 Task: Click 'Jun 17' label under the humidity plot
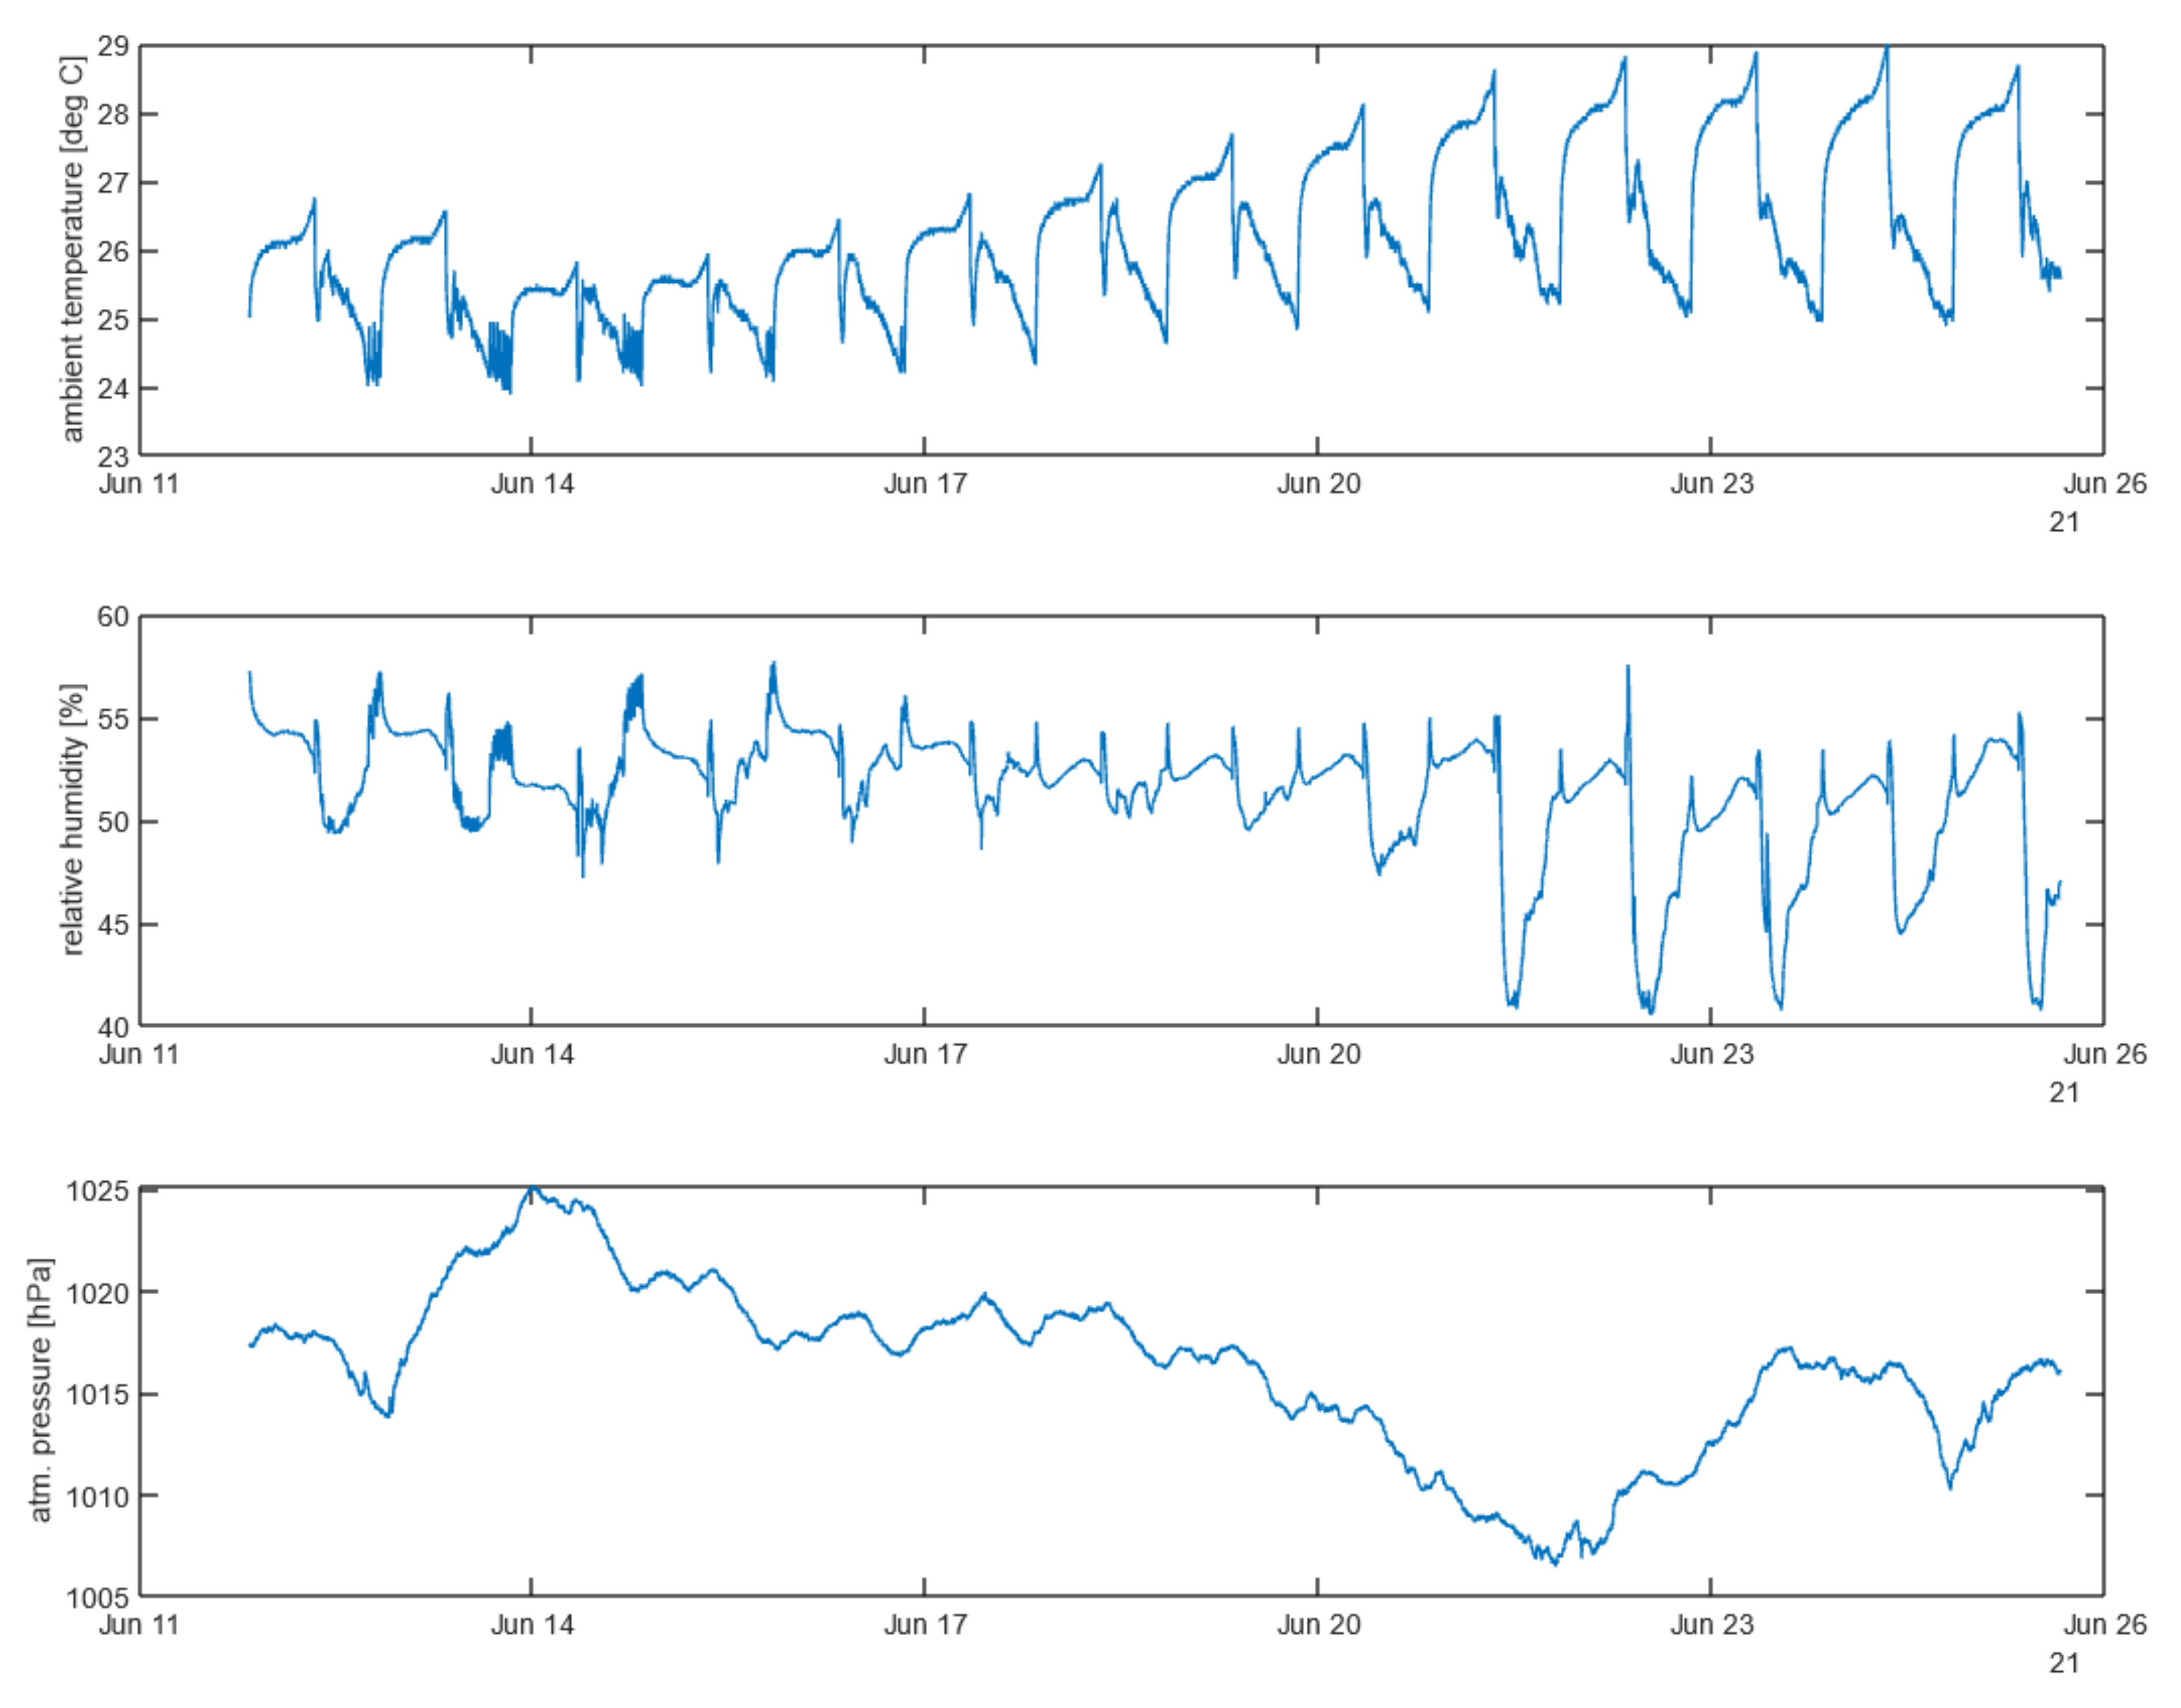point(925,1054)
